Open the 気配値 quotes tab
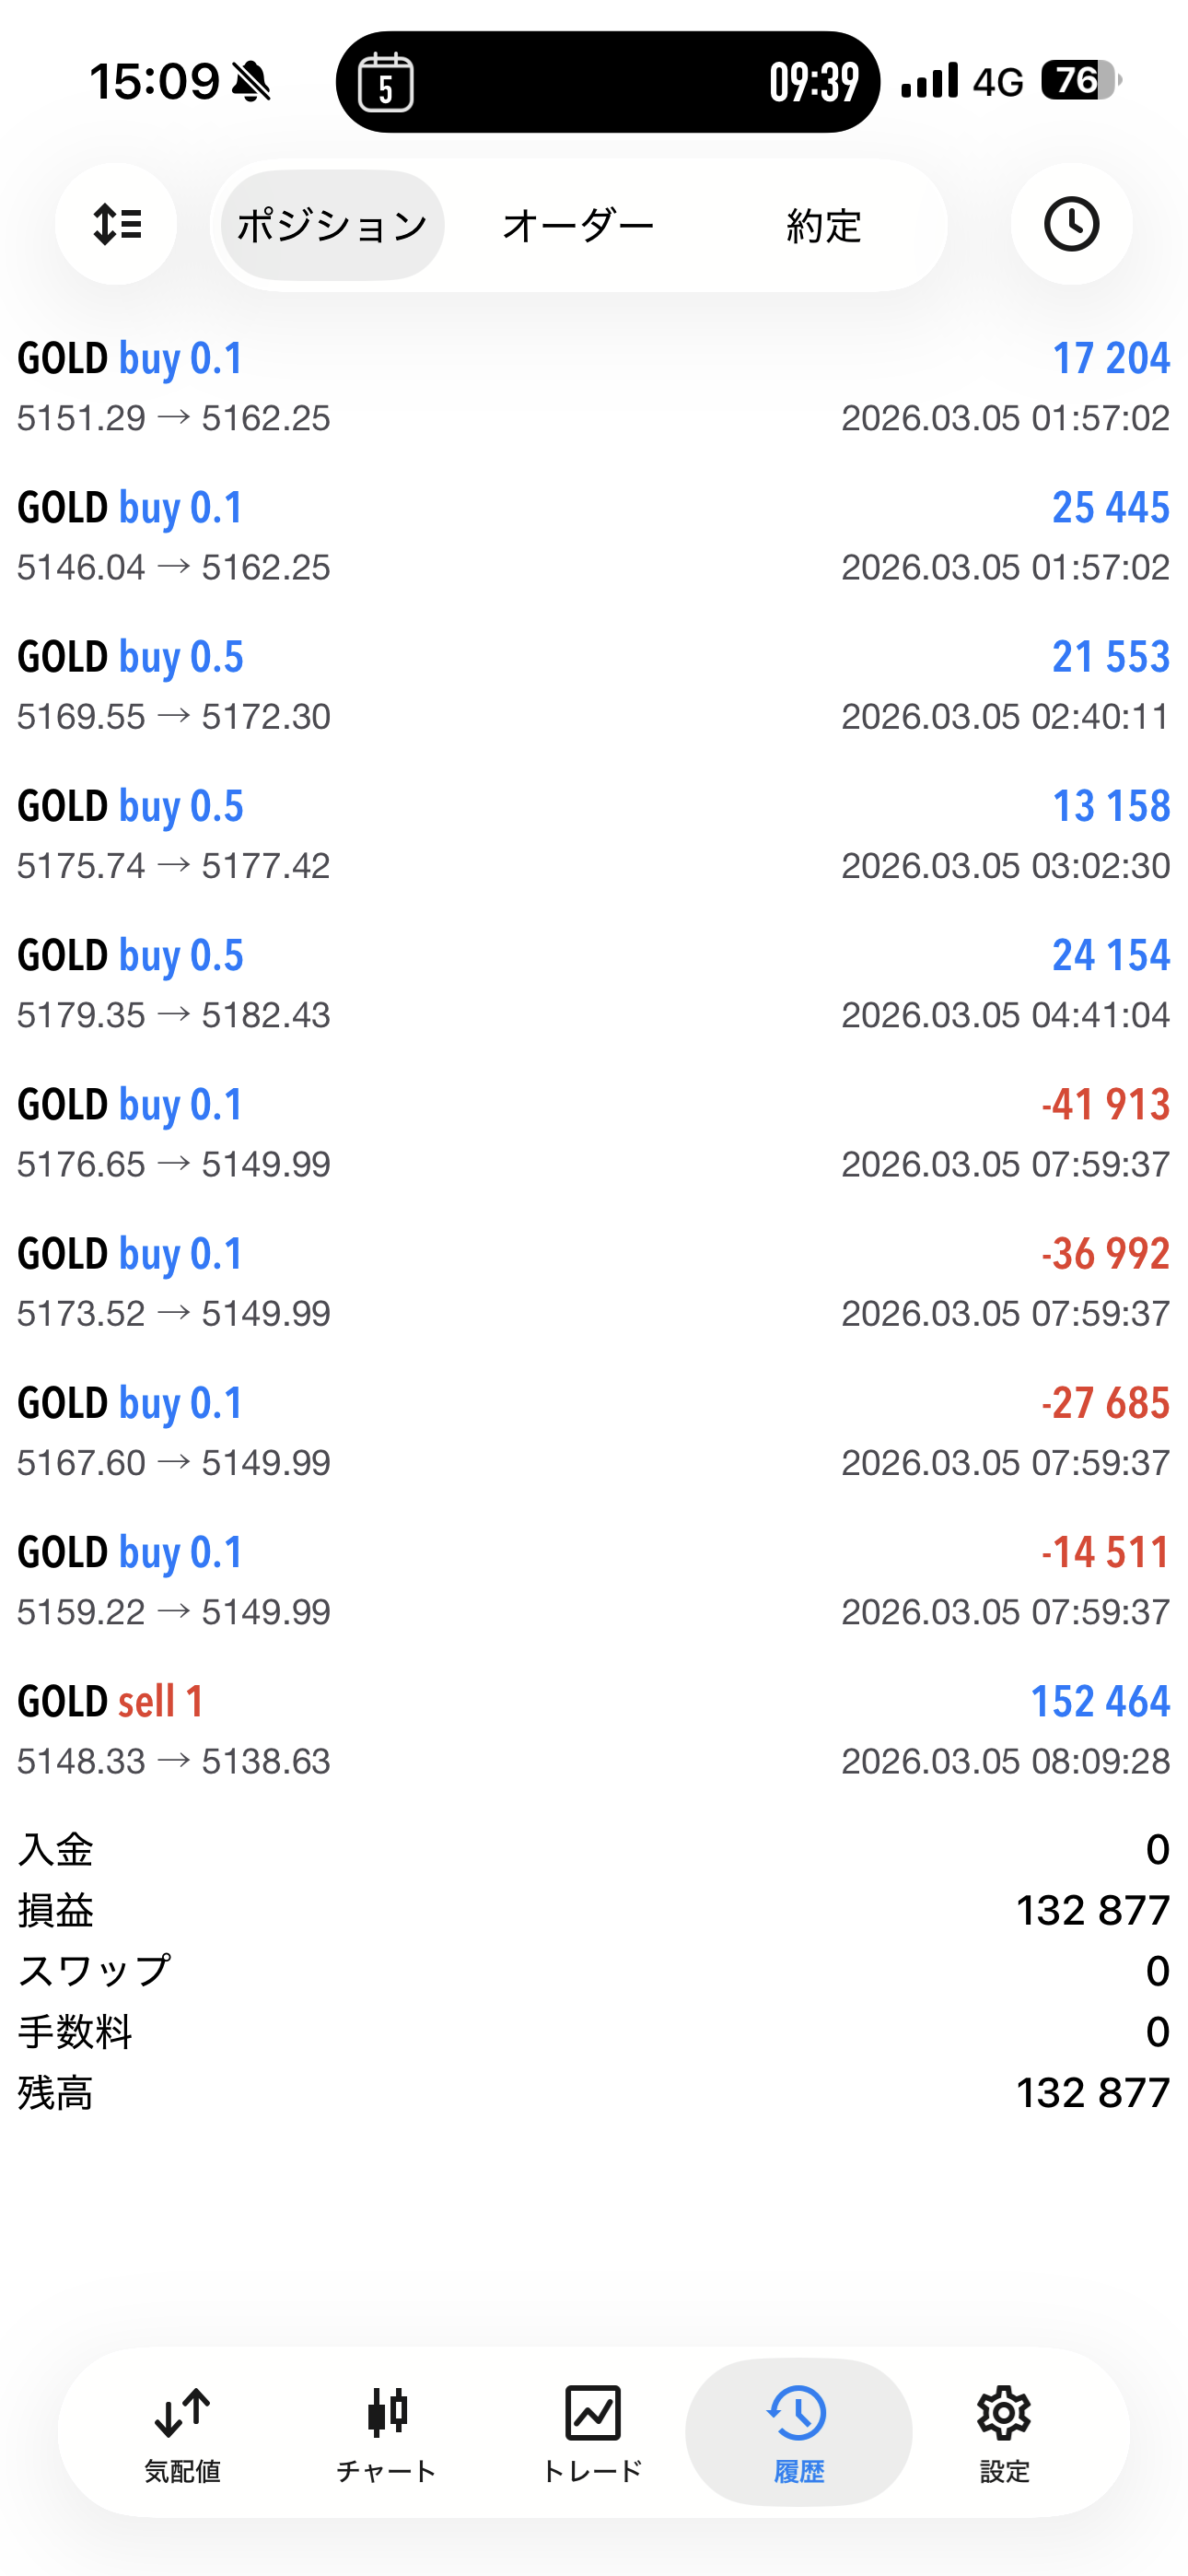This screenshot has width=1188, height=2576. coord(182,2432)
